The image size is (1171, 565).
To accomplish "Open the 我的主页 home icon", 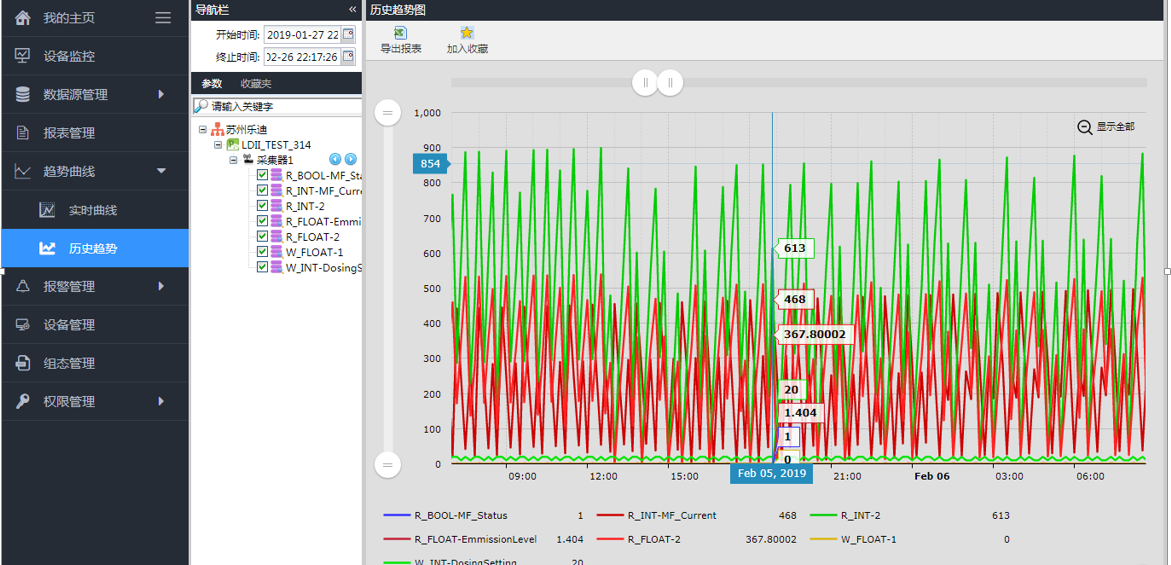I will click(23, 17).
